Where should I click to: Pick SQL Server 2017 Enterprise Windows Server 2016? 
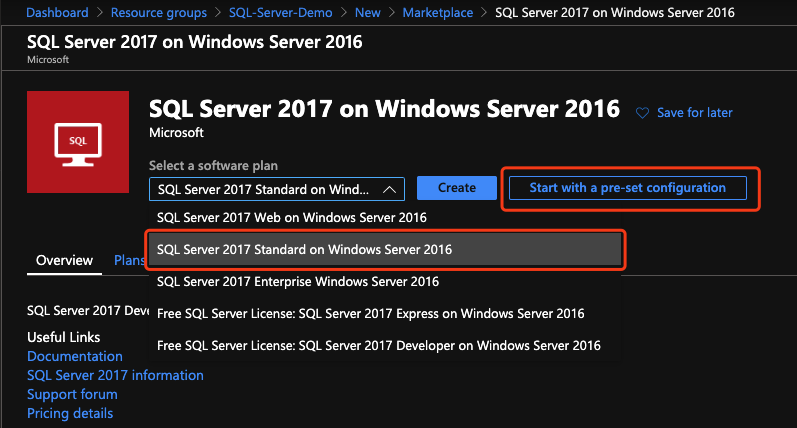tap(385, 282)
